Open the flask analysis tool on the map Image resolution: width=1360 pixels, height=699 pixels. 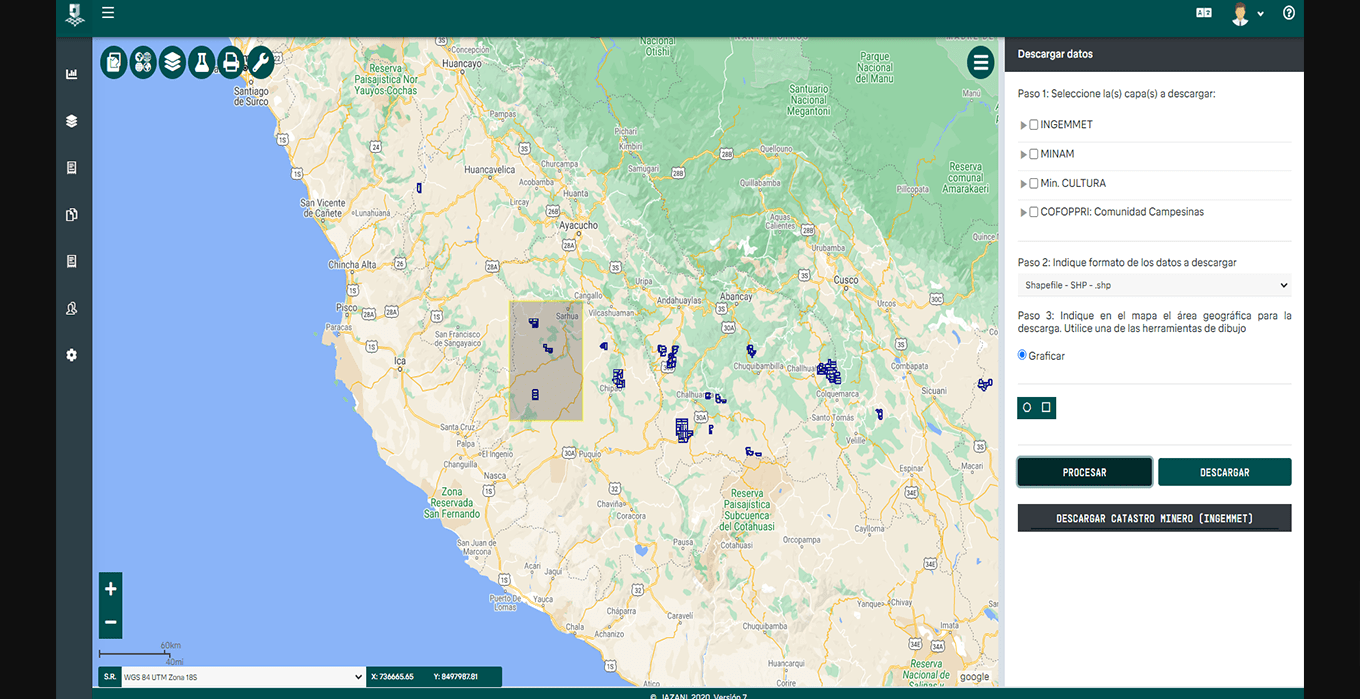click(202, 62)
